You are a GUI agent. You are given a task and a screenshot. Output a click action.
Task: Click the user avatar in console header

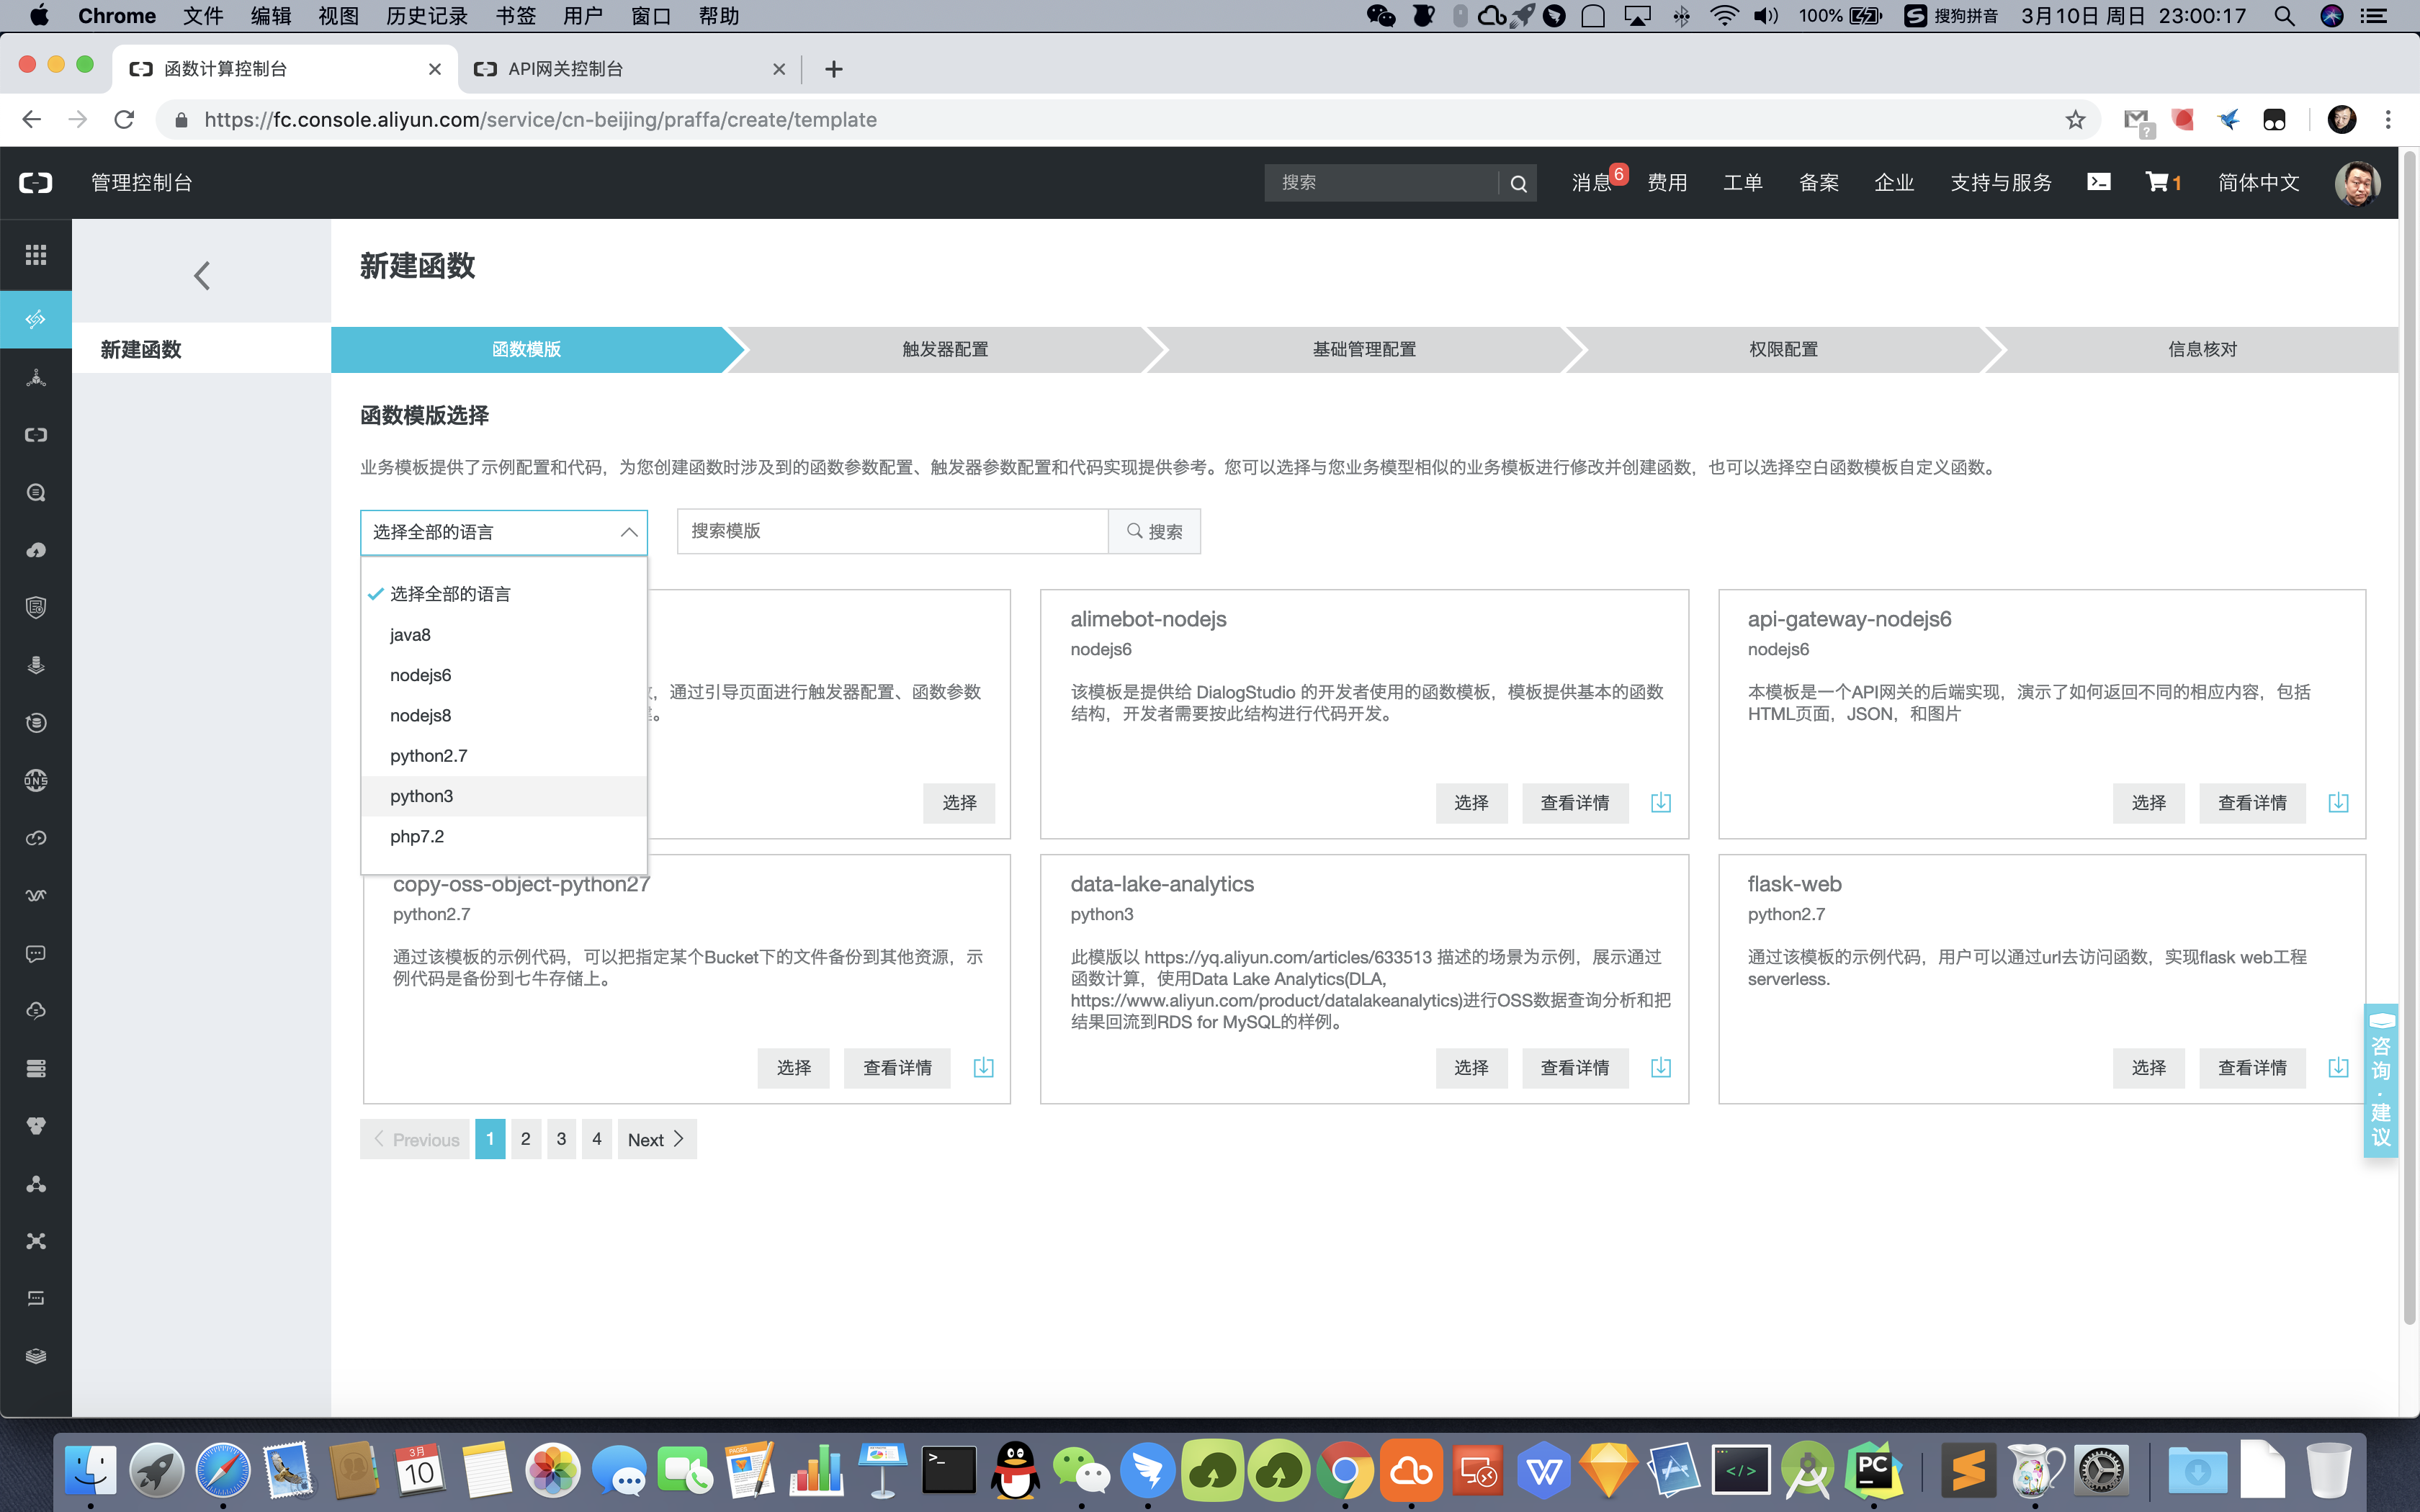(2357, 183)
